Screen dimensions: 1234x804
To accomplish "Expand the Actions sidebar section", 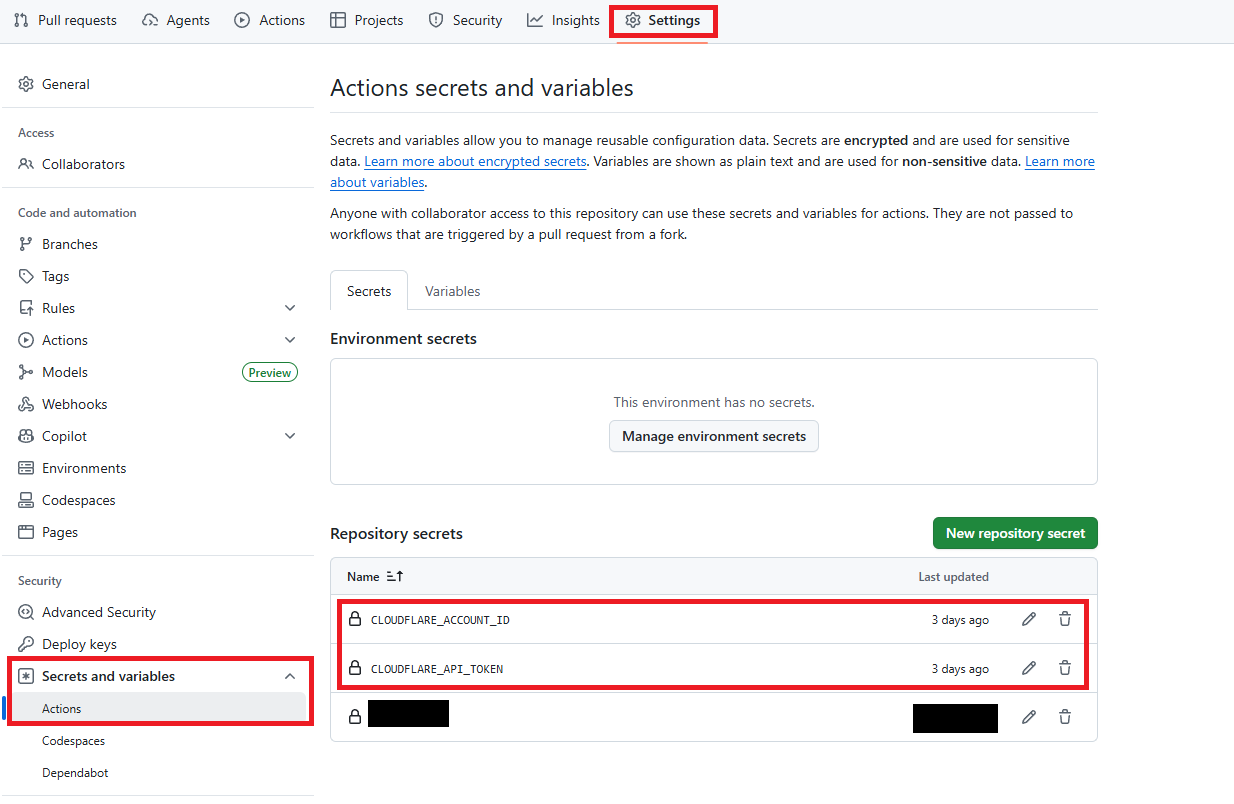I will coord(290,340).
